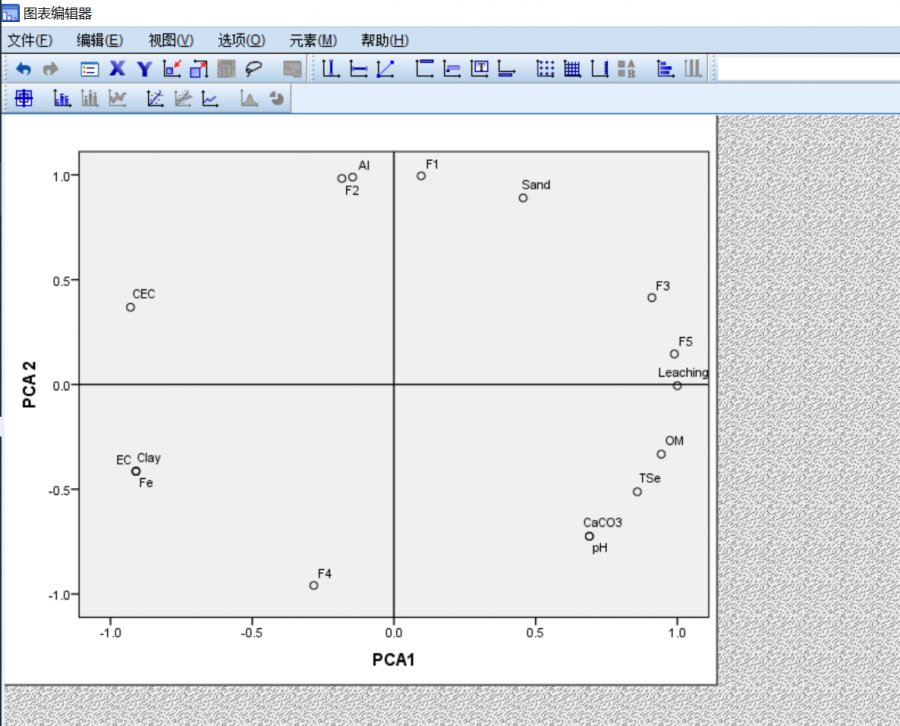Select the pH label text

(600, 548)
